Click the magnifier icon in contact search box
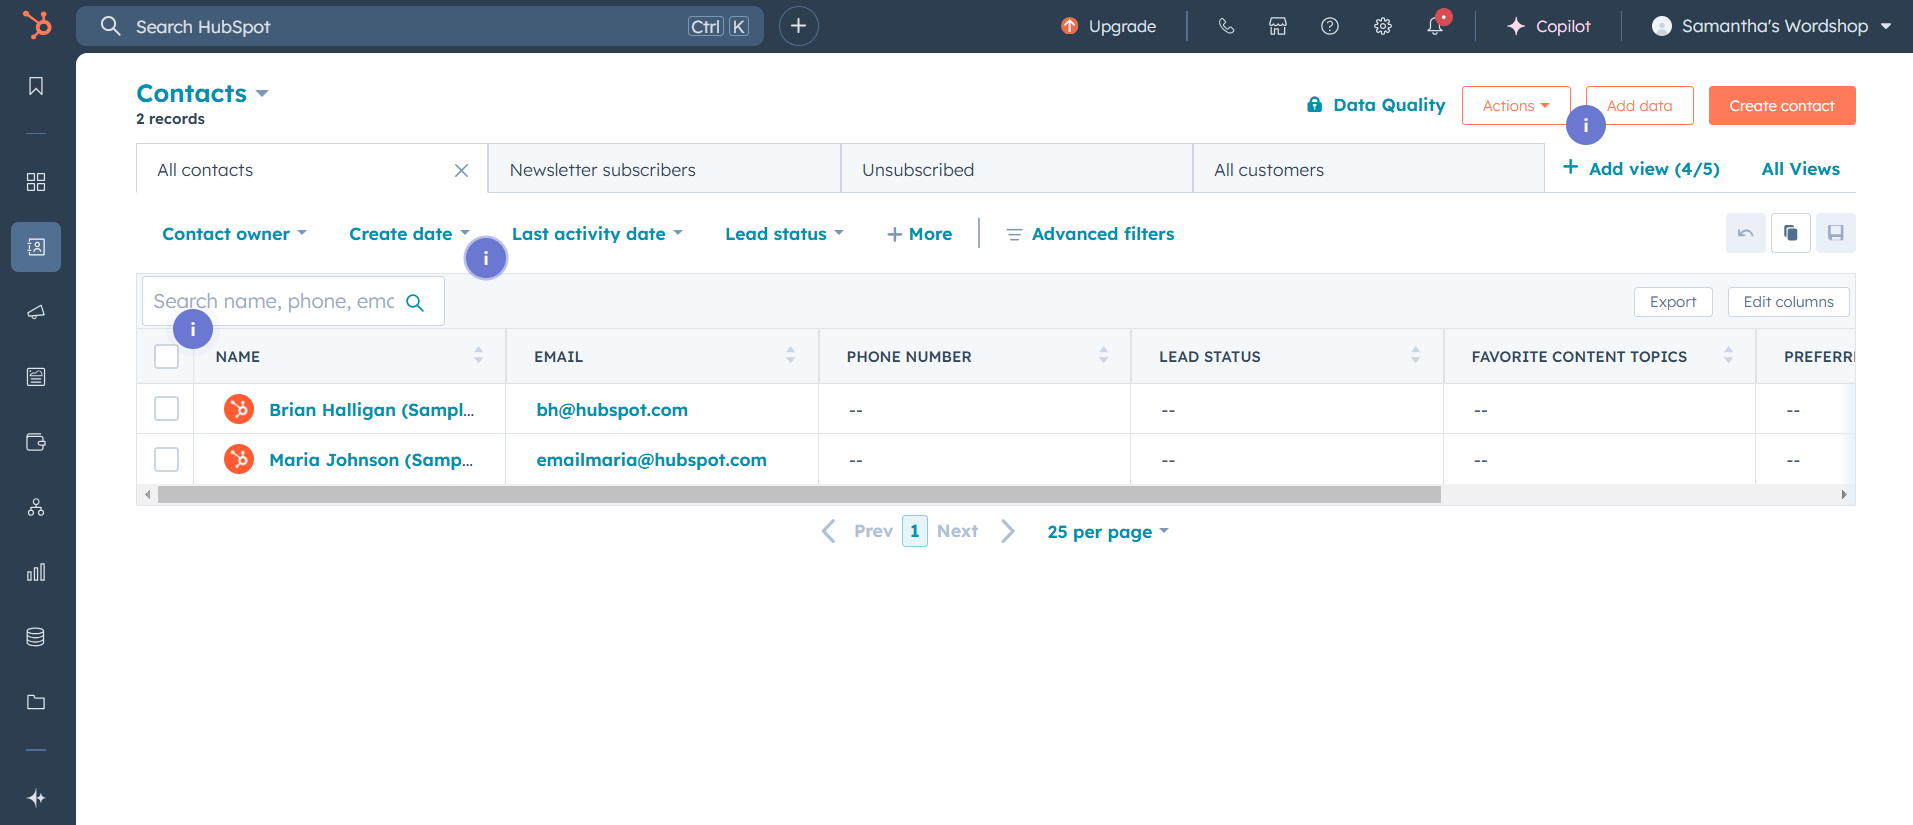This screenshot has width=1913, height=825. point(415,302)
